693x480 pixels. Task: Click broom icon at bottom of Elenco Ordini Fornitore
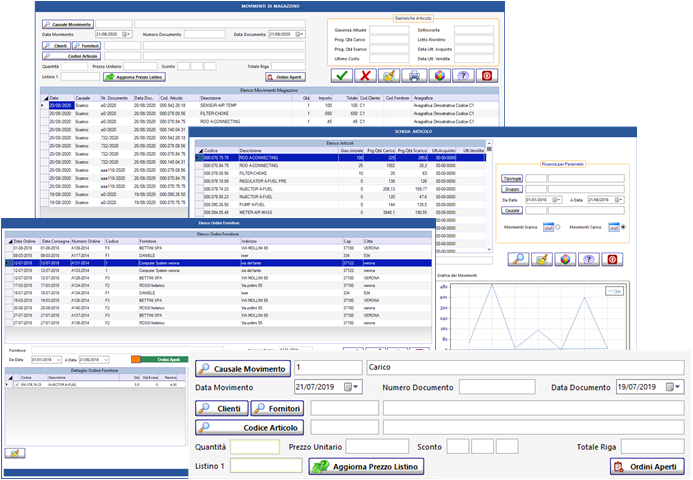tap(15, 453)
